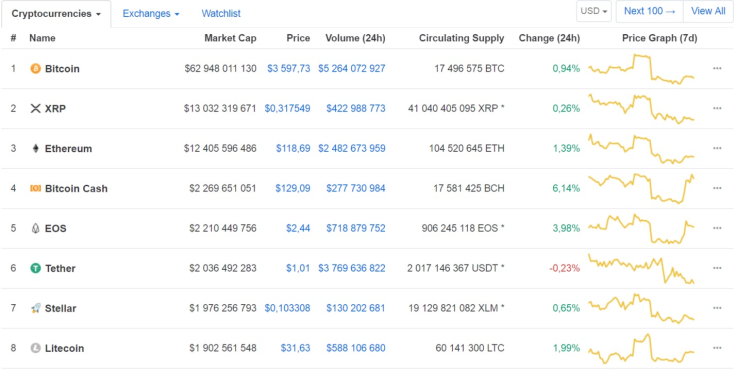Screen dimensions: 736x371
Task: Click Ethereum price $118,69
Action: (293, 148)
